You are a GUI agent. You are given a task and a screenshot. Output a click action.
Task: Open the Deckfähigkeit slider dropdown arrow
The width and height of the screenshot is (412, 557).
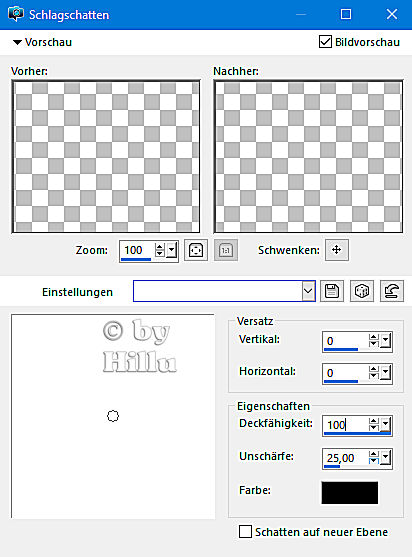click(x=385, y=424)
